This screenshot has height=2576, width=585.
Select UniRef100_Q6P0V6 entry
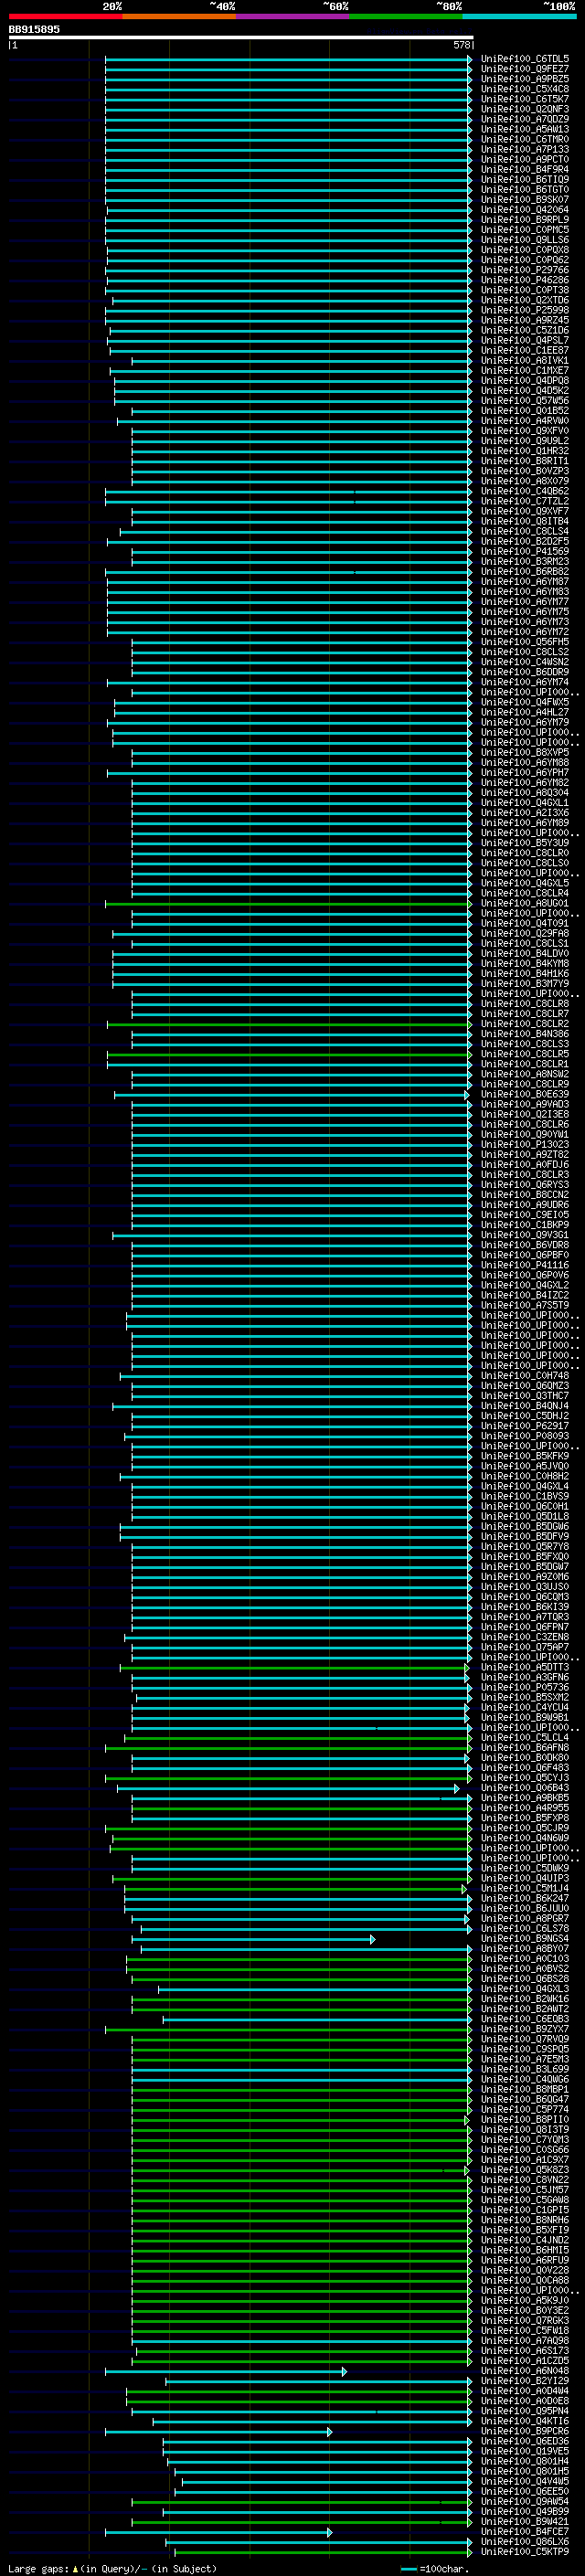tap(525, 1275)
